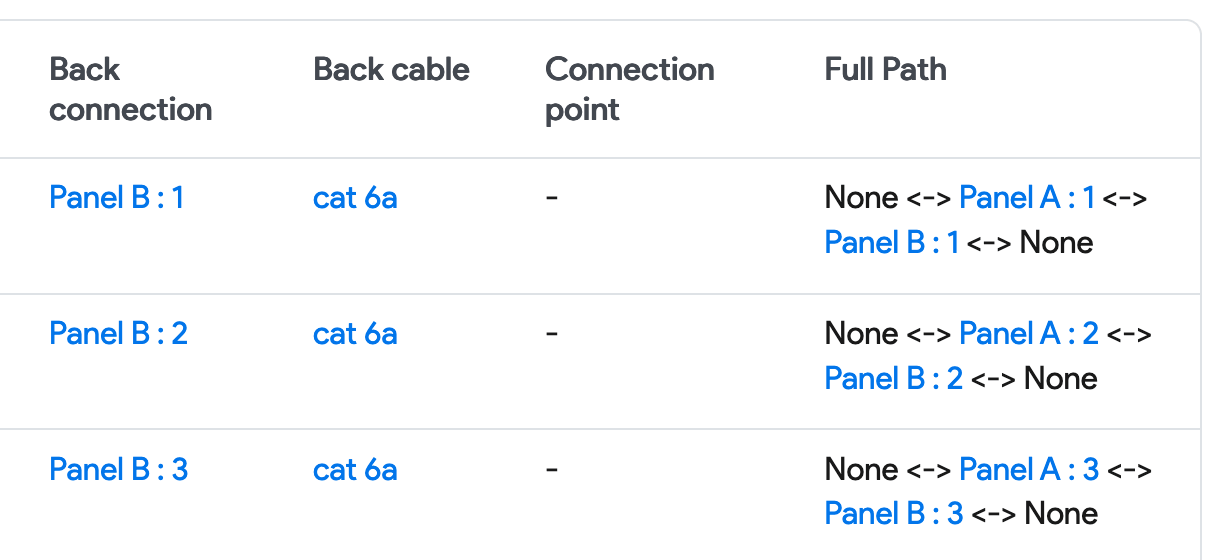Image resolution: width=1222 pixels, height=560 pixels.
Task: Click the empty Connection point cell in first row
Action: pos(551,197)
